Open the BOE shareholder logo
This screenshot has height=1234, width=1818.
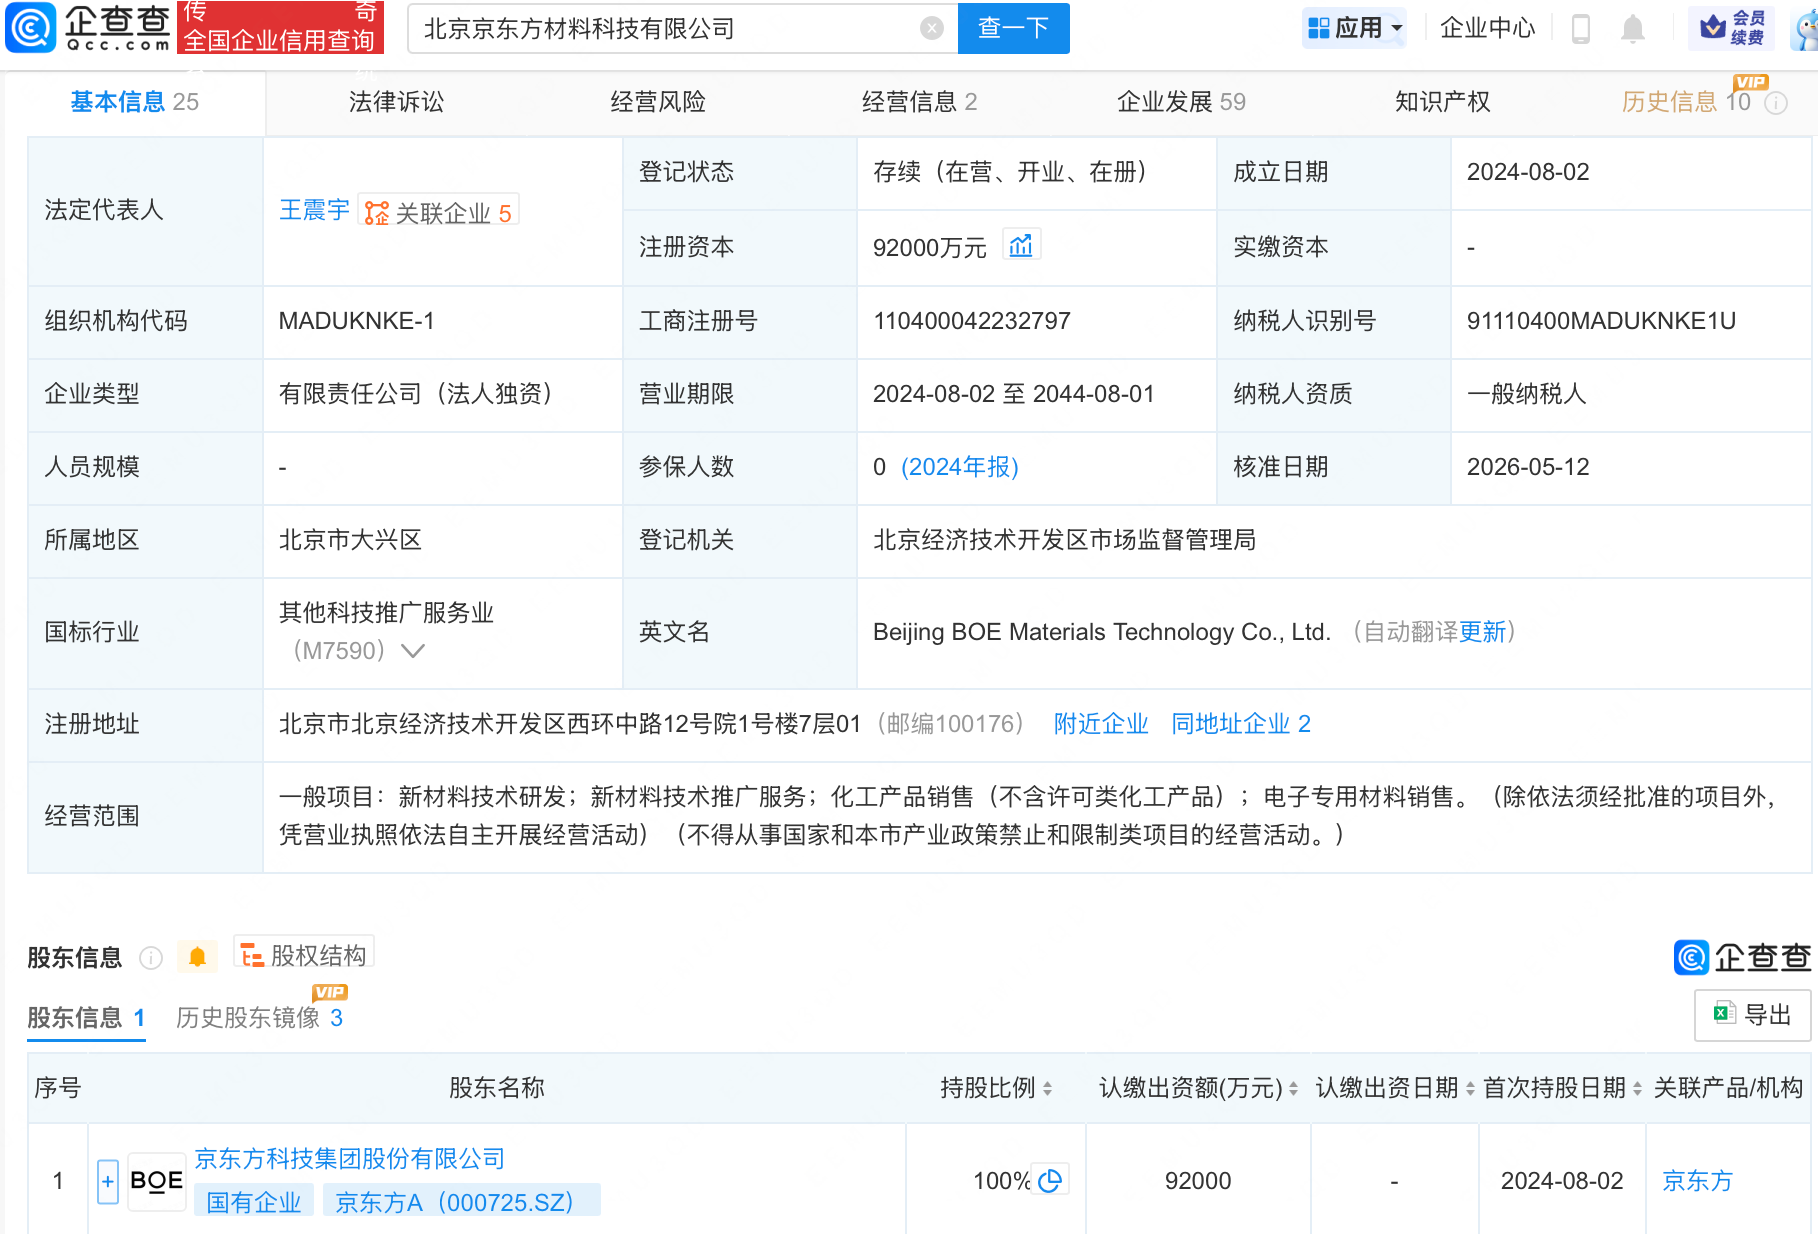[157, 1181]
